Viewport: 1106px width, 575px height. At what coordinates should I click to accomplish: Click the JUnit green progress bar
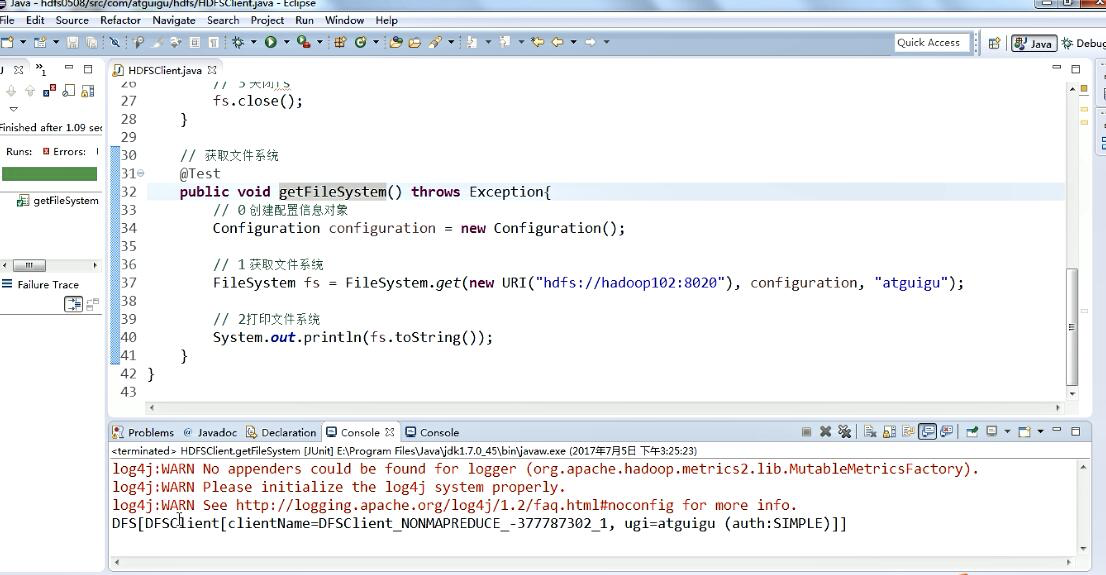click(49, 174)
